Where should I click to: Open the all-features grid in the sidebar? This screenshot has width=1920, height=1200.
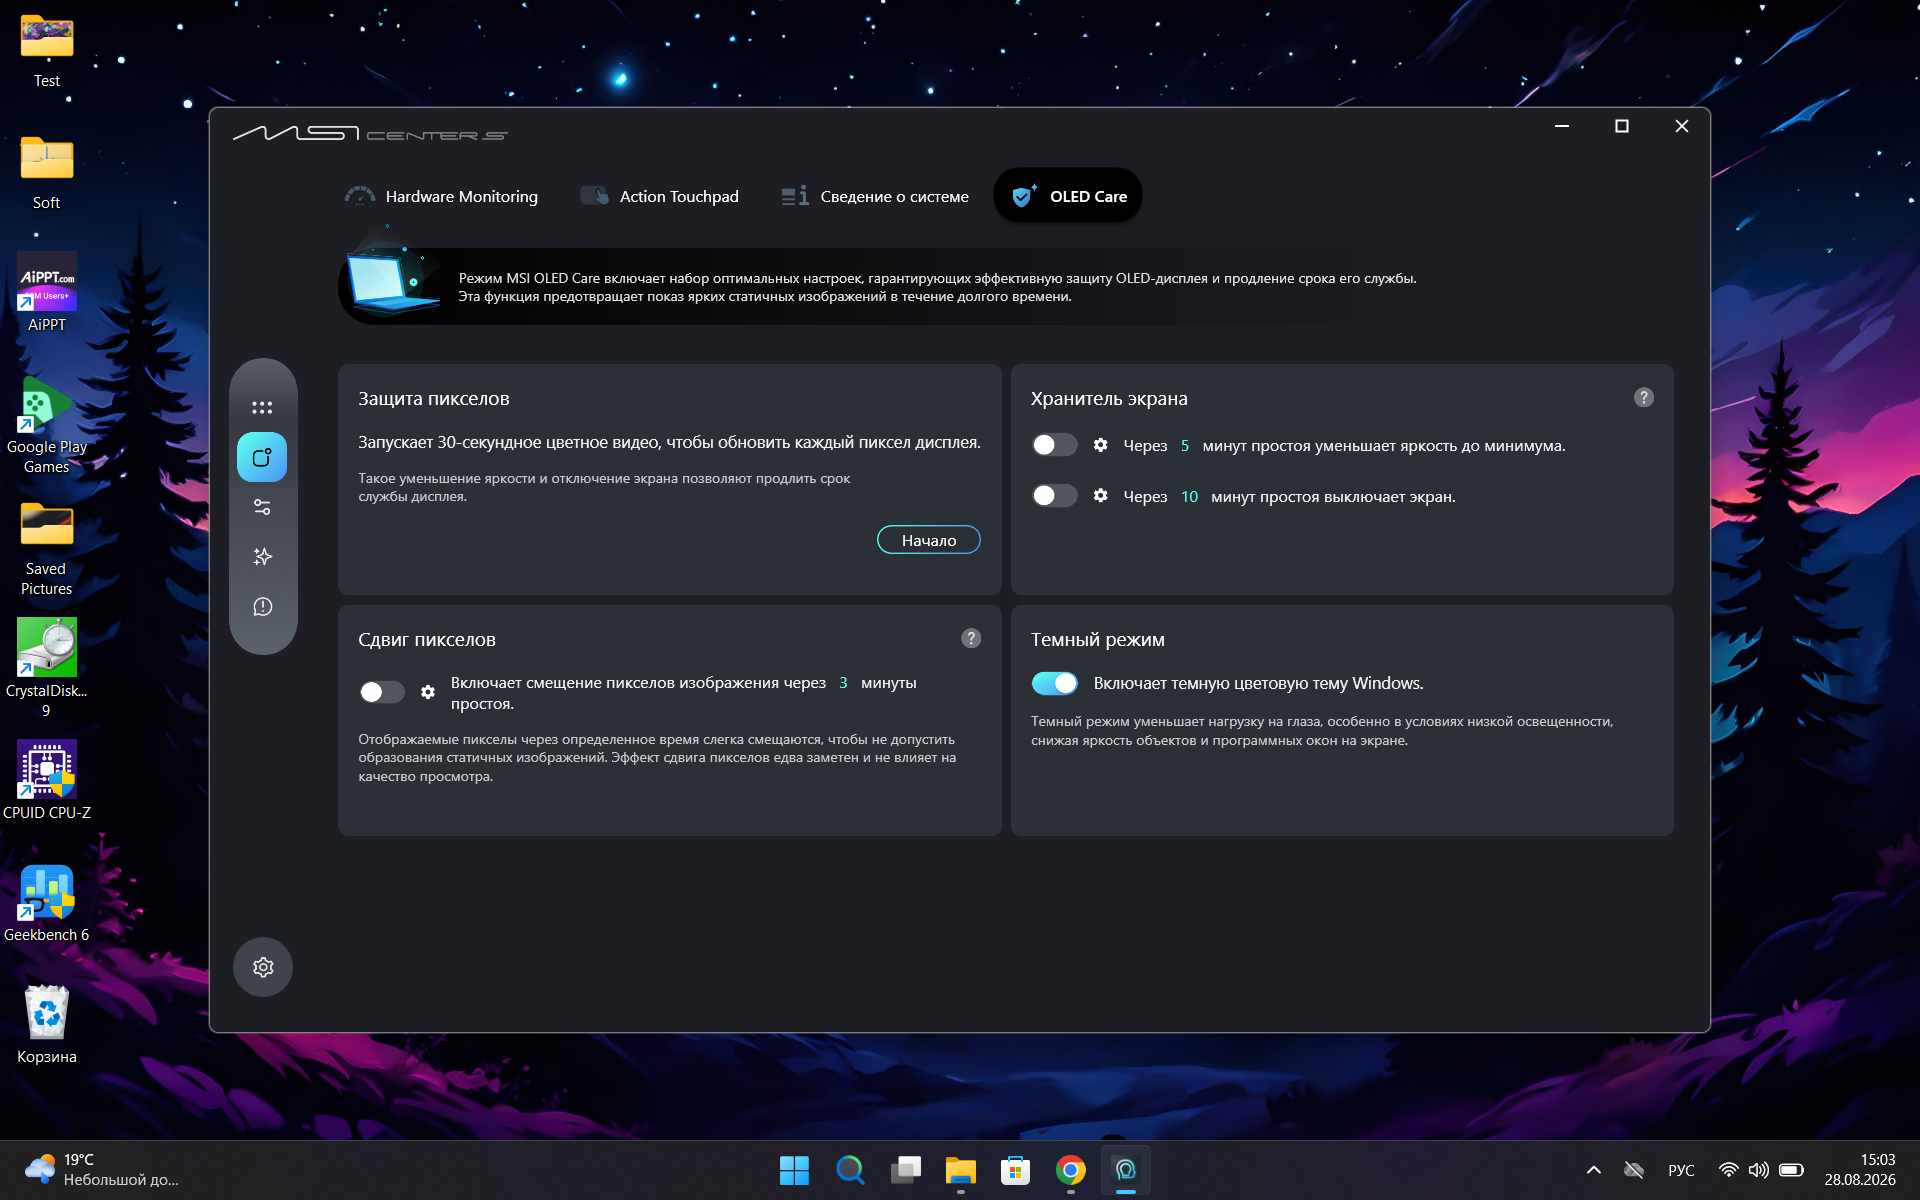click(262, 408)
